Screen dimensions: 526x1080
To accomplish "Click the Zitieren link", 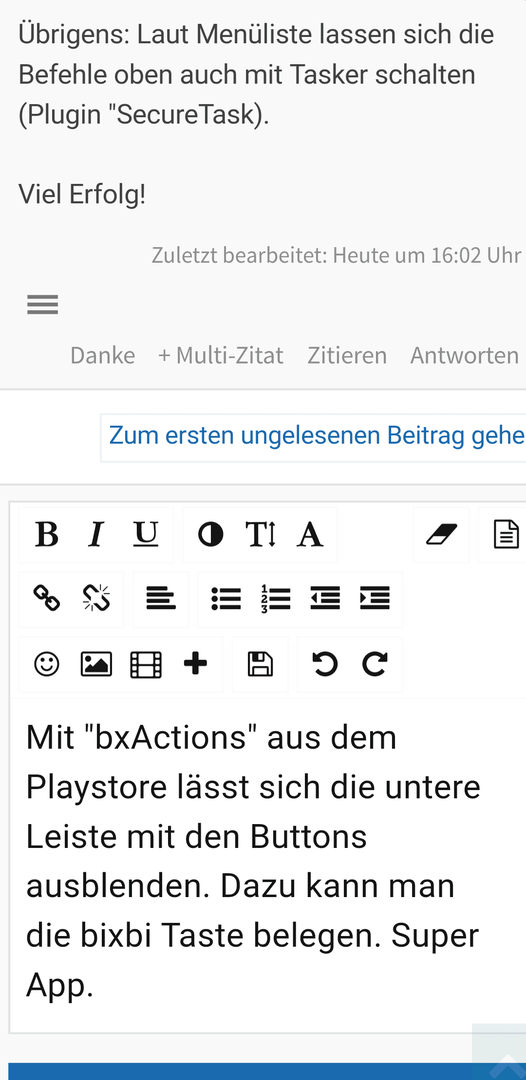I will 347,355.
